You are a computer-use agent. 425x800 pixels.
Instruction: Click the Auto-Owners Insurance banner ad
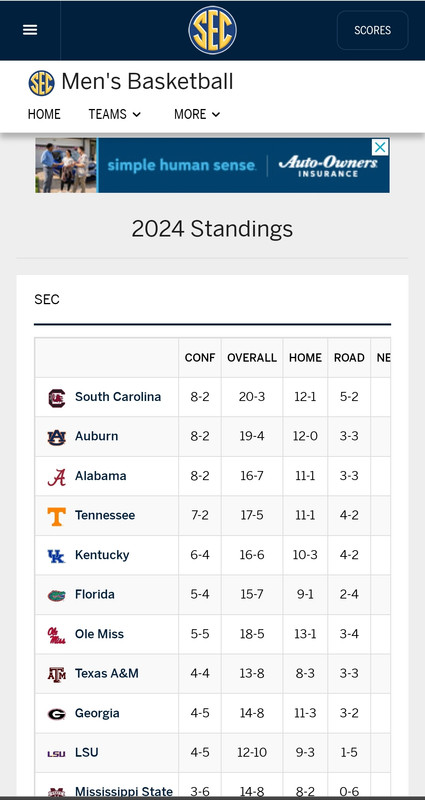point(212,165)
